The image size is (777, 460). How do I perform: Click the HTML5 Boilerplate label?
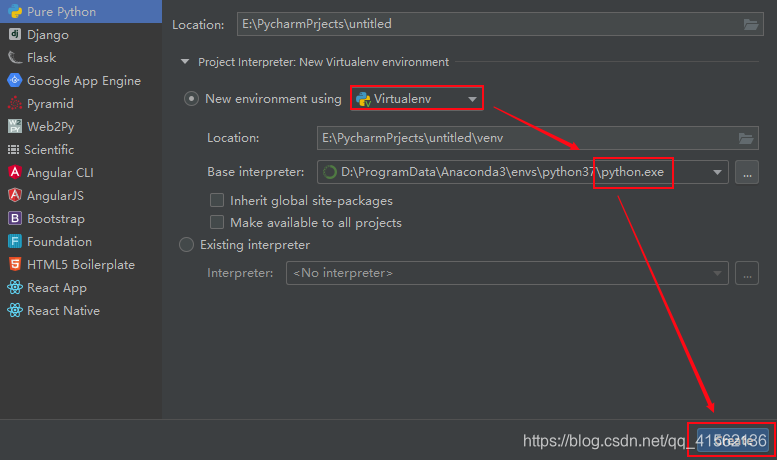tap(81, 265)
